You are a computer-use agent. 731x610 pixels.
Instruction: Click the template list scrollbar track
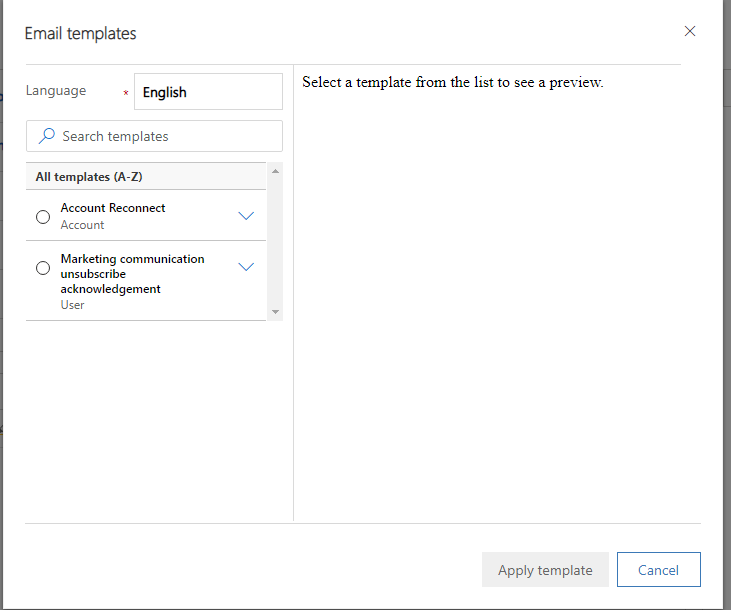point(276,242)
